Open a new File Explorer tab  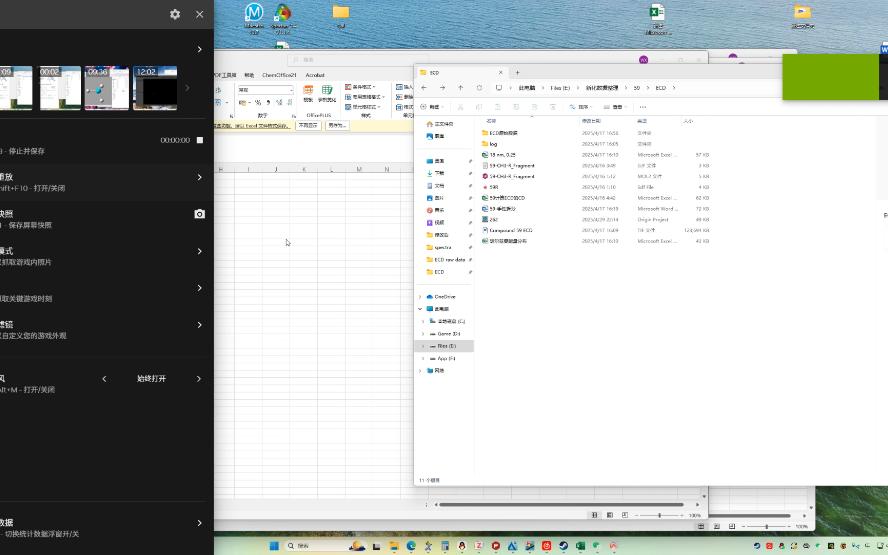tap(517, 72)
